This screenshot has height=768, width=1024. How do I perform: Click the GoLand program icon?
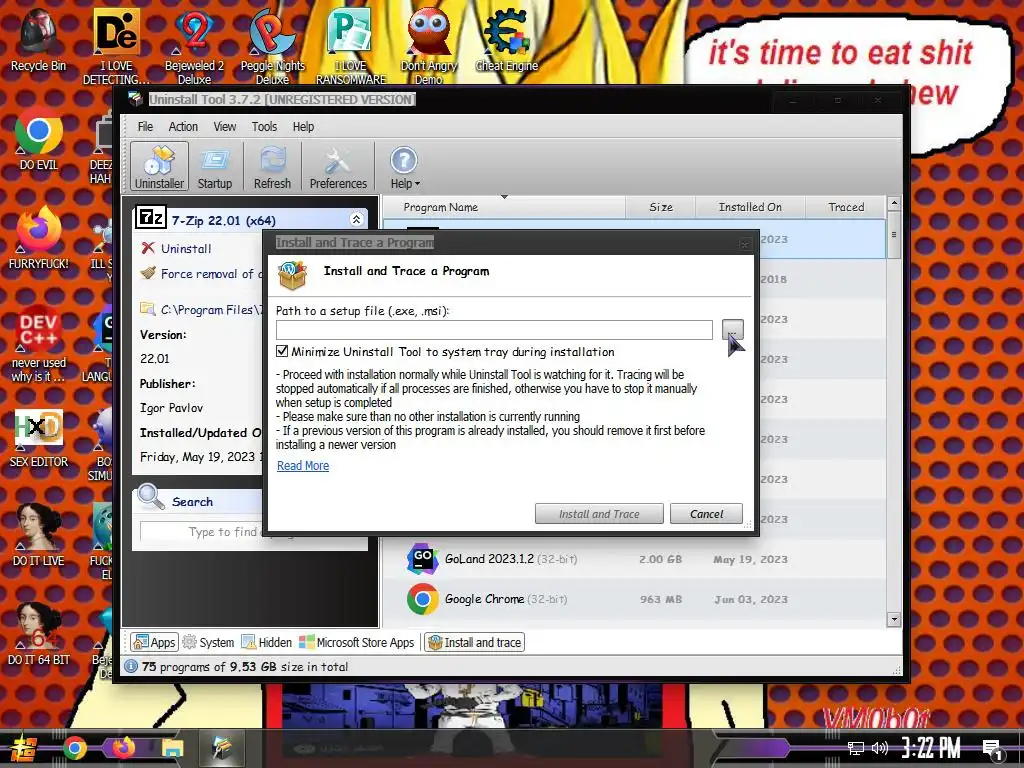(423, 559)
